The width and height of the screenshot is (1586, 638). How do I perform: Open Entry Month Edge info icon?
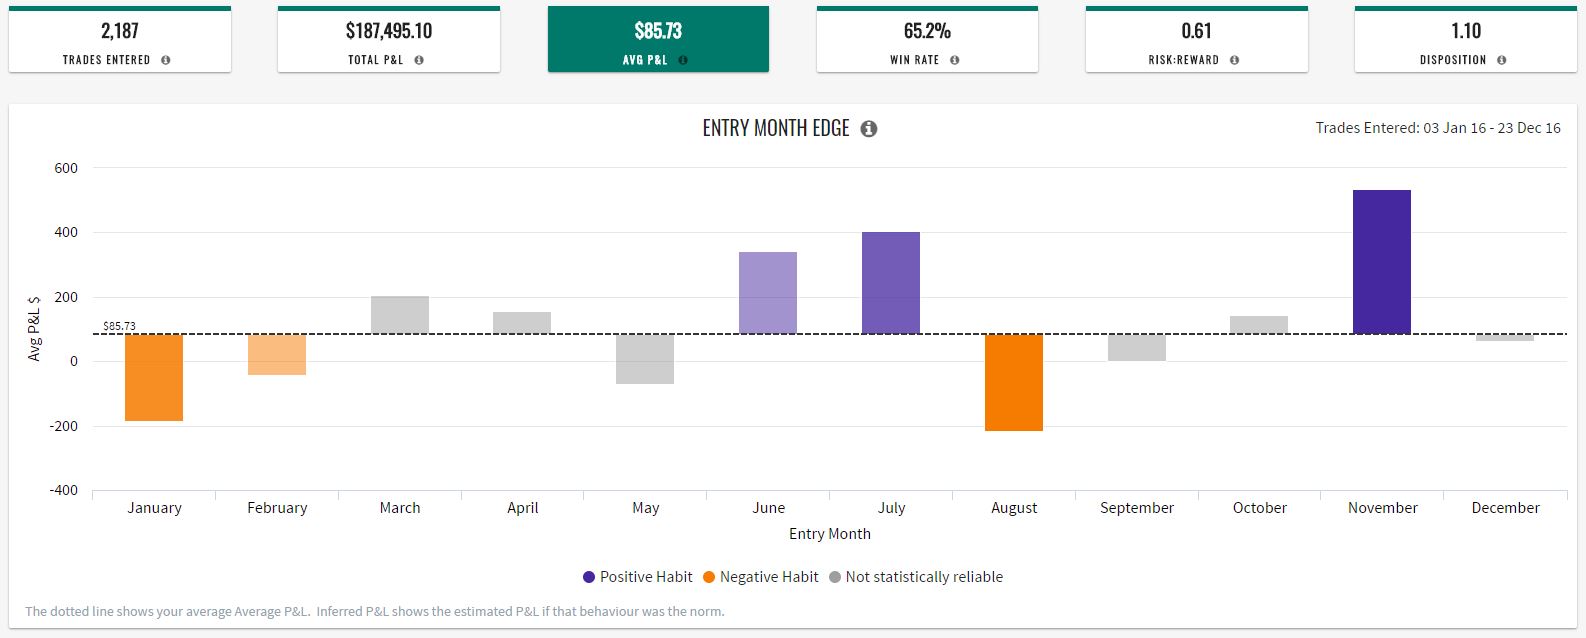point(869,129)
